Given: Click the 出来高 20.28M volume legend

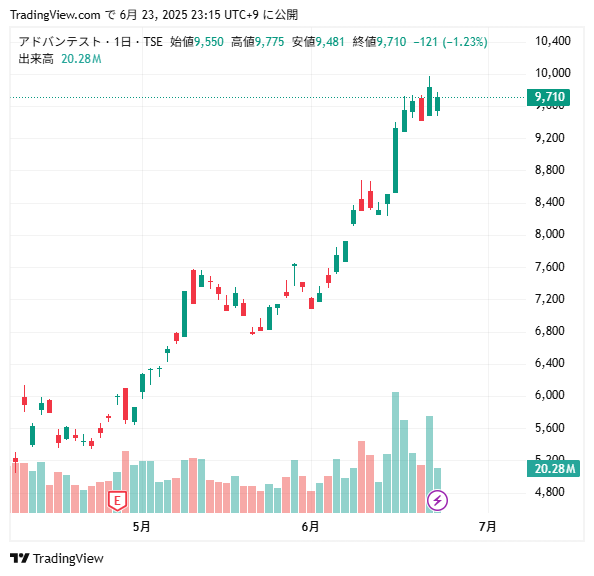Looking at the screenshot, I should pos(60,59).
